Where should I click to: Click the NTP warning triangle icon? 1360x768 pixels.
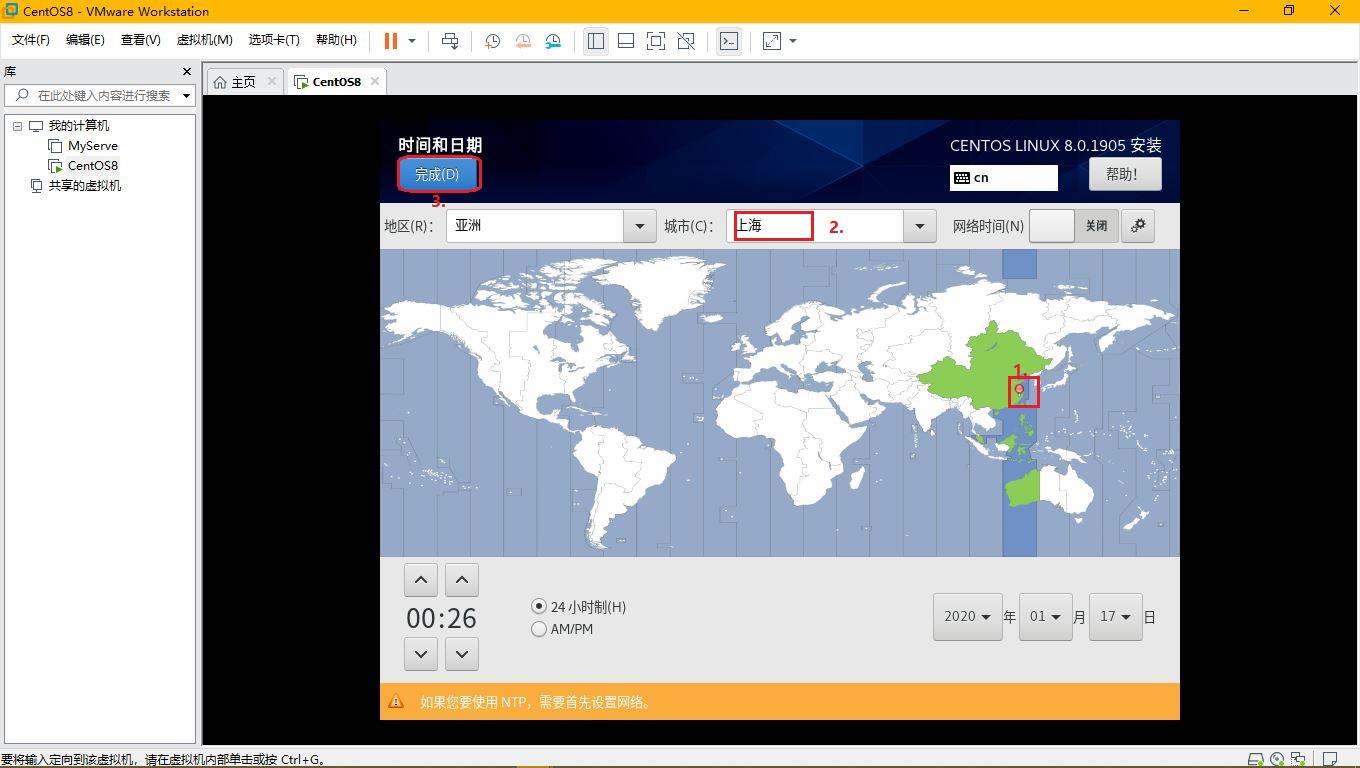point(396,702)
